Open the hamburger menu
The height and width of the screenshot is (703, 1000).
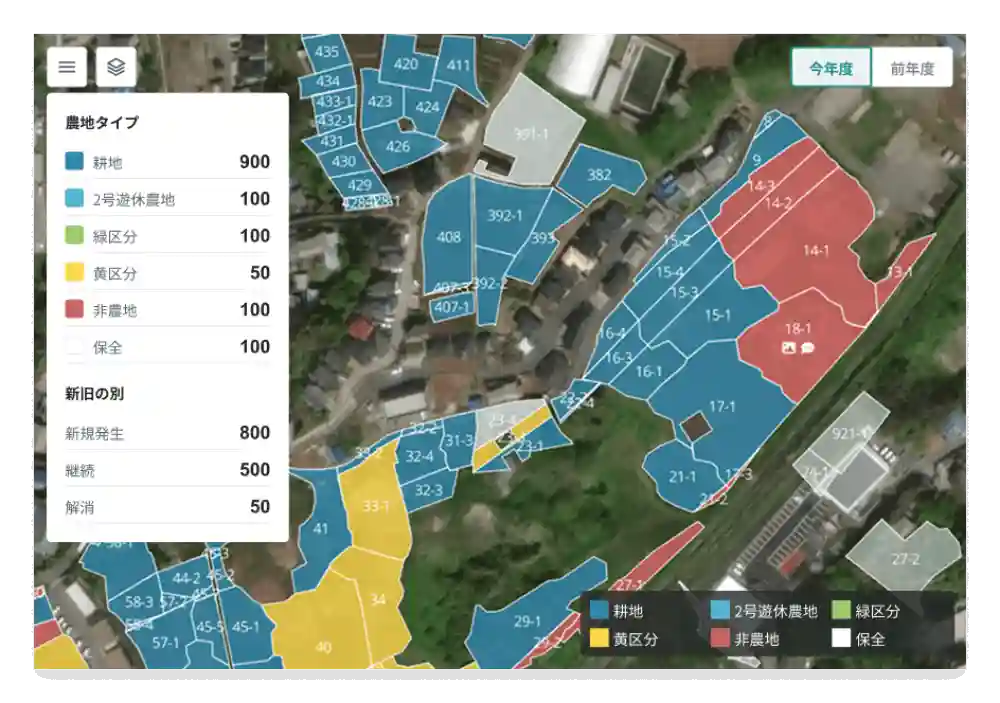(x=67, y=67)
